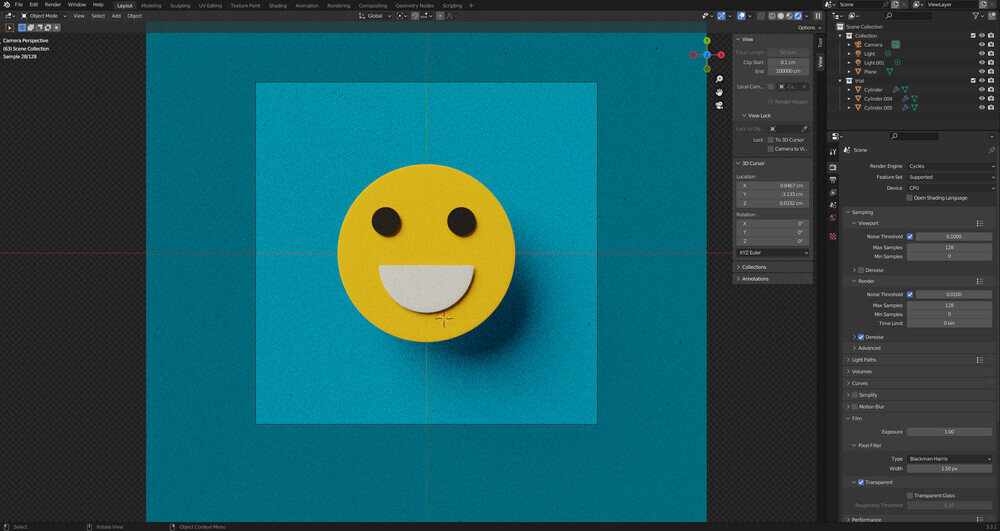
Task: Hide the Plane object in viewport
Action: pyautogui.click(x=982, y=71)
